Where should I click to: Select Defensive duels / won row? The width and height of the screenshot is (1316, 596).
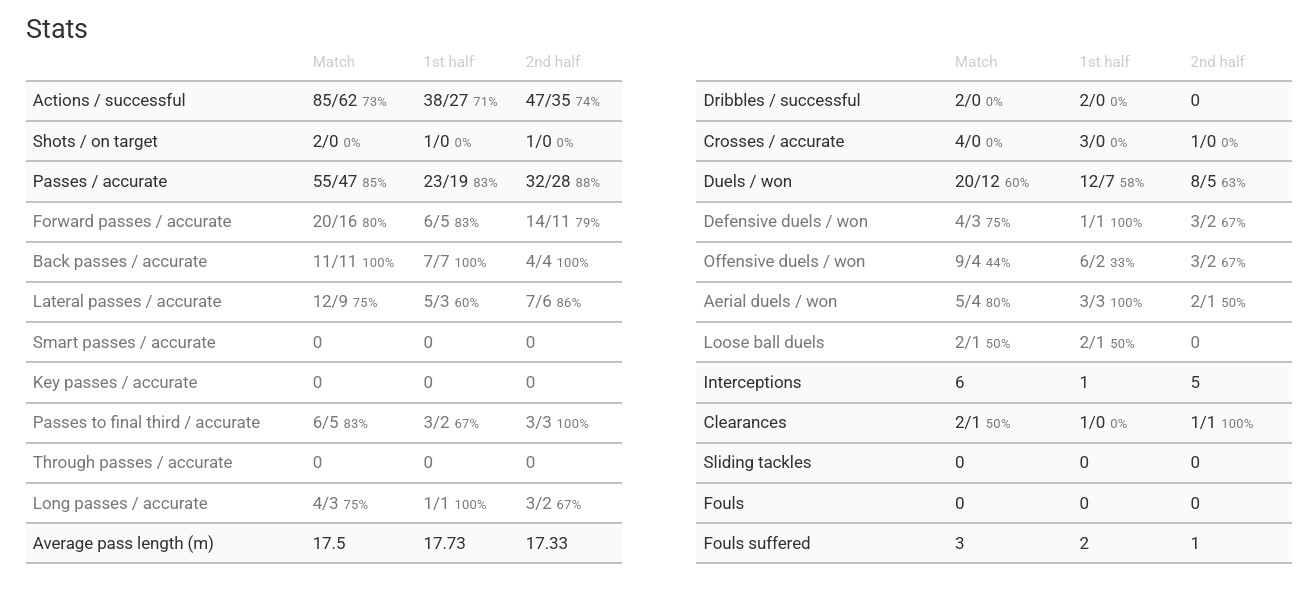click(994, 222)
